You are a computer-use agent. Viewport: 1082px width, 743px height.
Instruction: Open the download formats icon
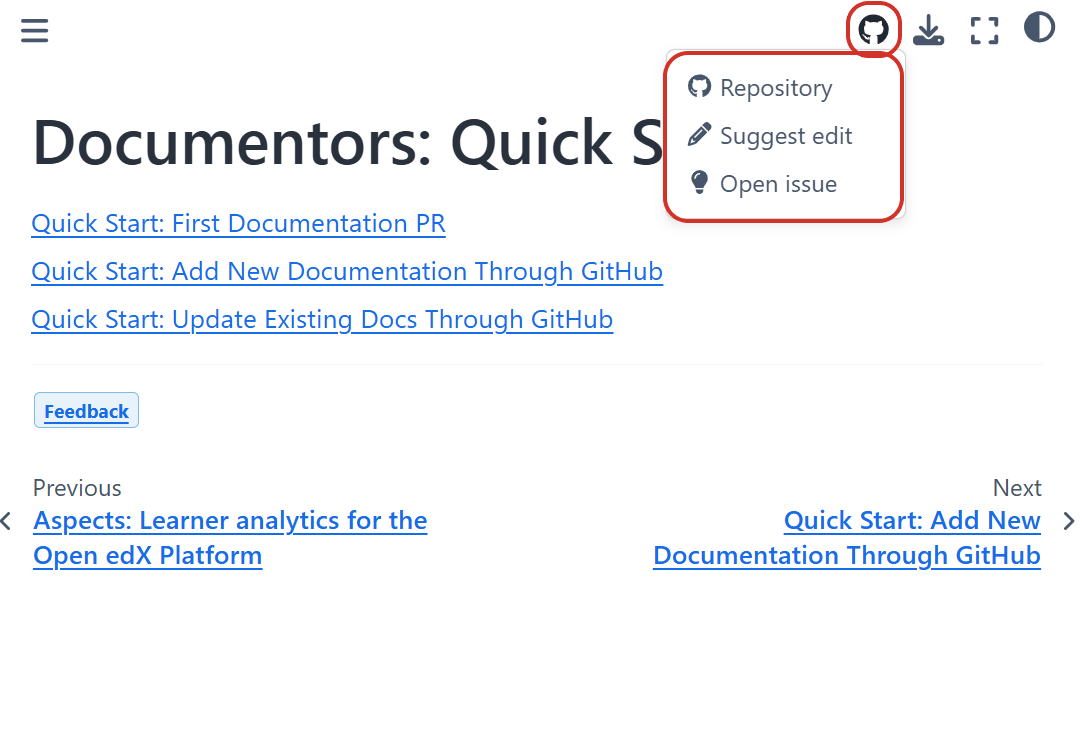(x=929, y=30)
